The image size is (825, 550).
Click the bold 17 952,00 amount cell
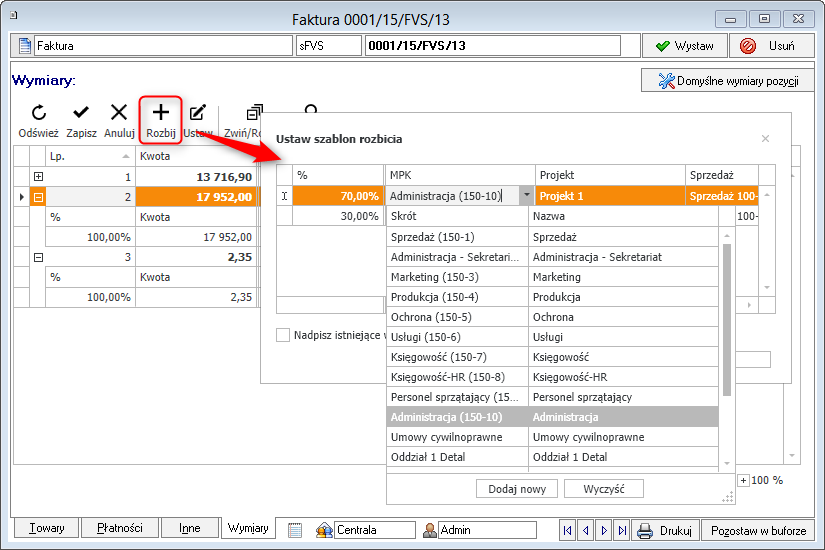(x=196, y=197)
